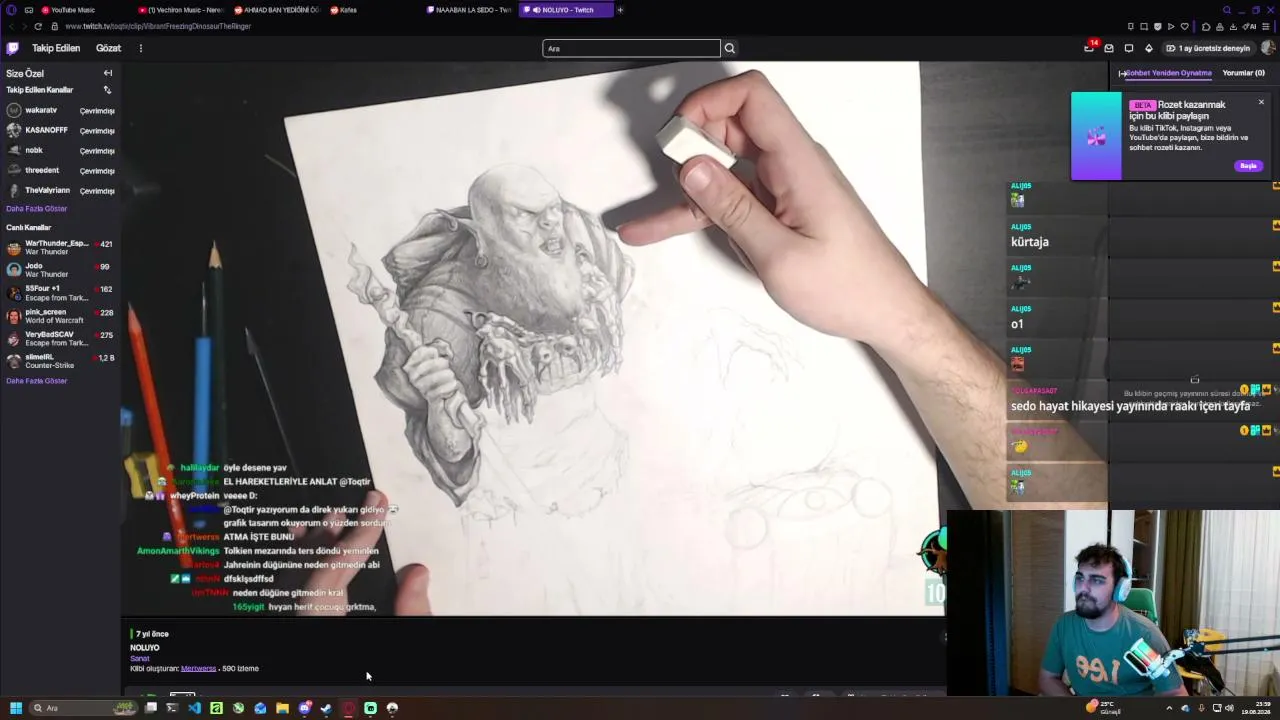Click the magnifier search button beside Ara field
The width and height of the screenshot is (1280, 720).
point(730,48)
